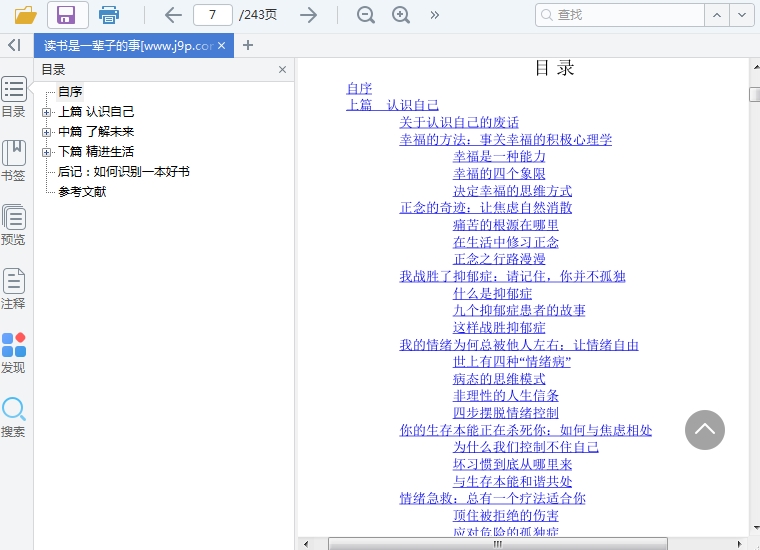Viewport: 760px width, 550px height.
Task: Open the 目录 sidebar icon
Action: [14, 97]
